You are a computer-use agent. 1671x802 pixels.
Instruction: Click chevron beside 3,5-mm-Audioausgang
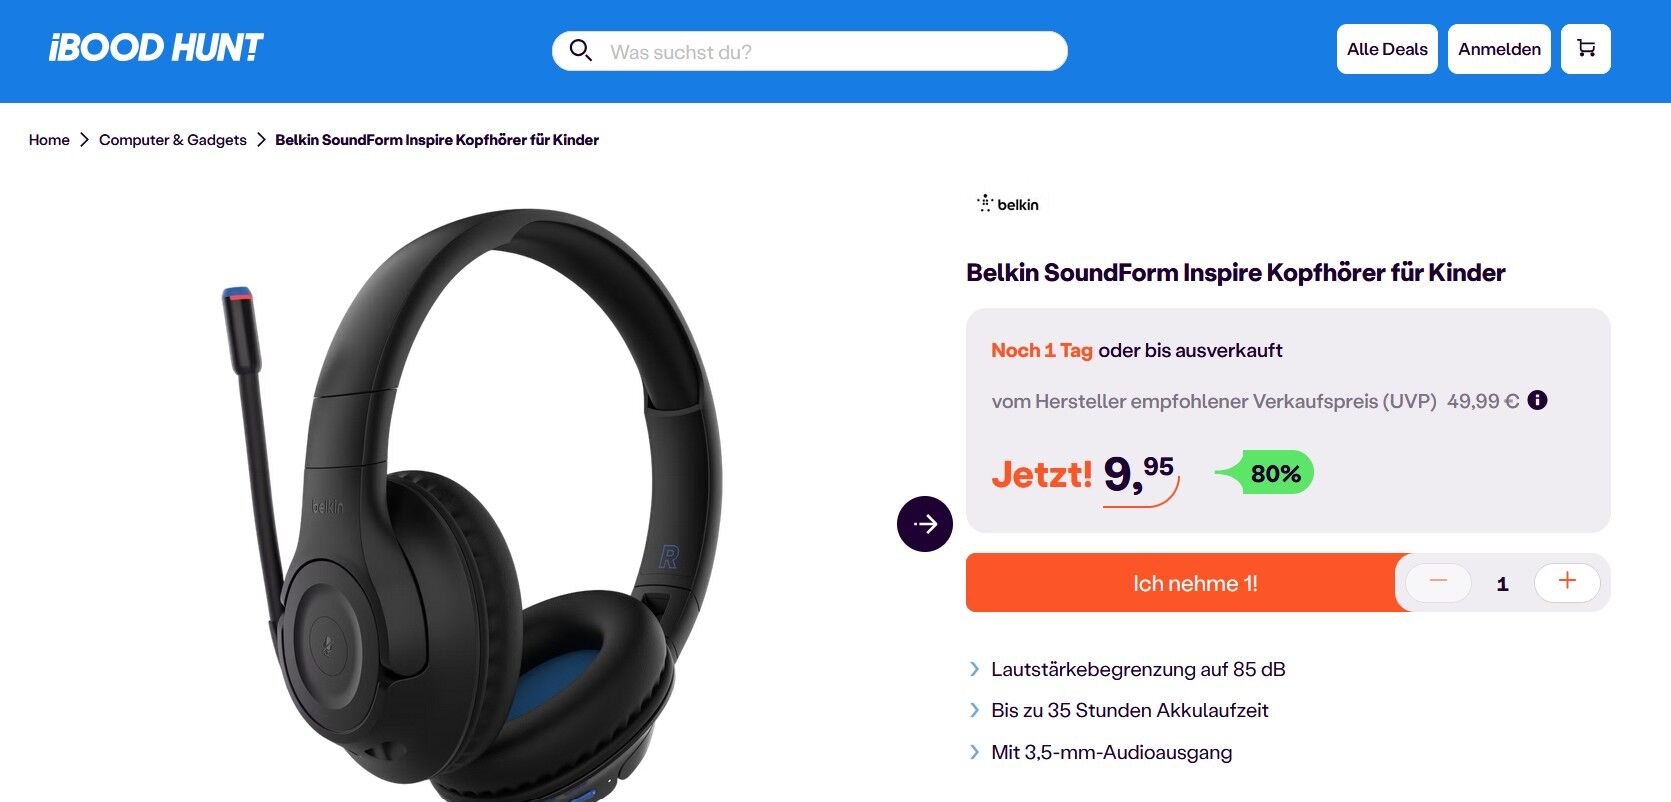pyautogui.click(x=975, y=752)
